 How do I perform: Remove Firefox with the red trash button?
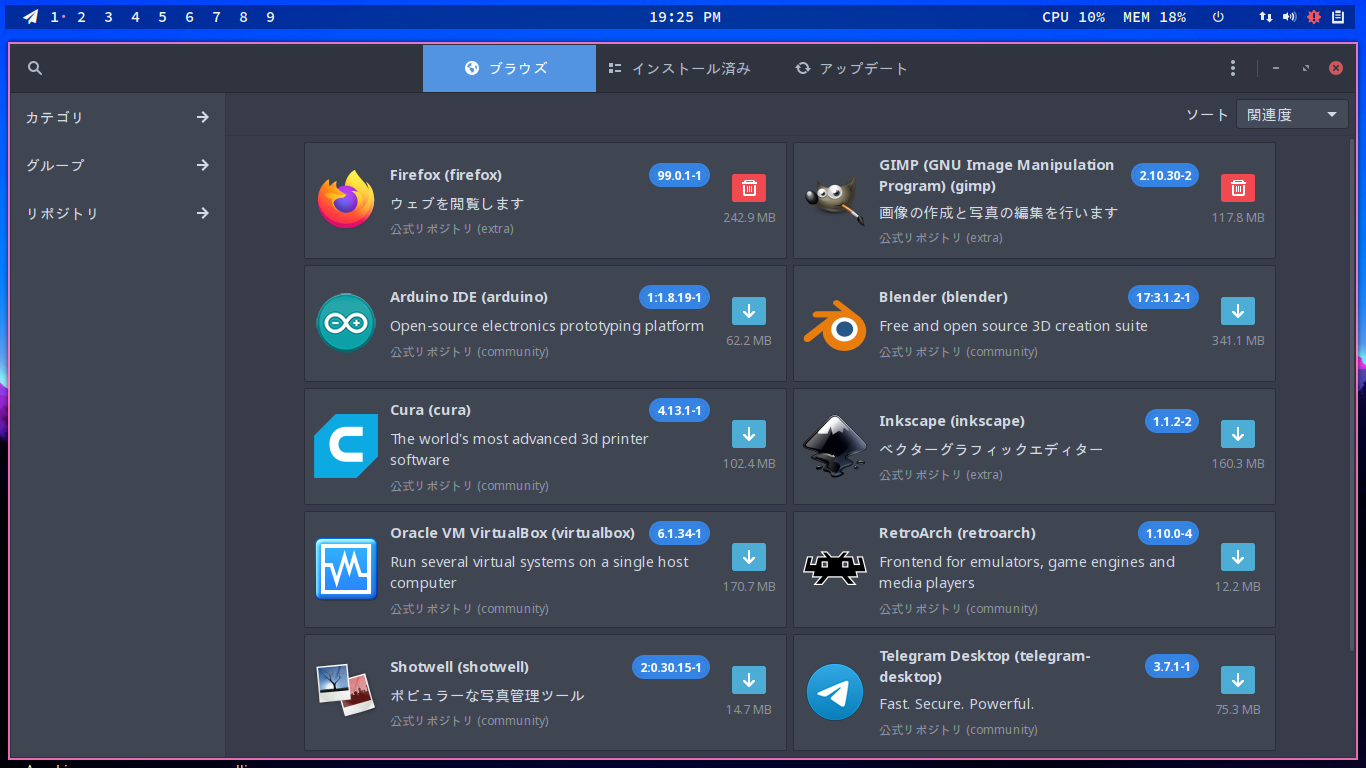click(x=749, y=188)
